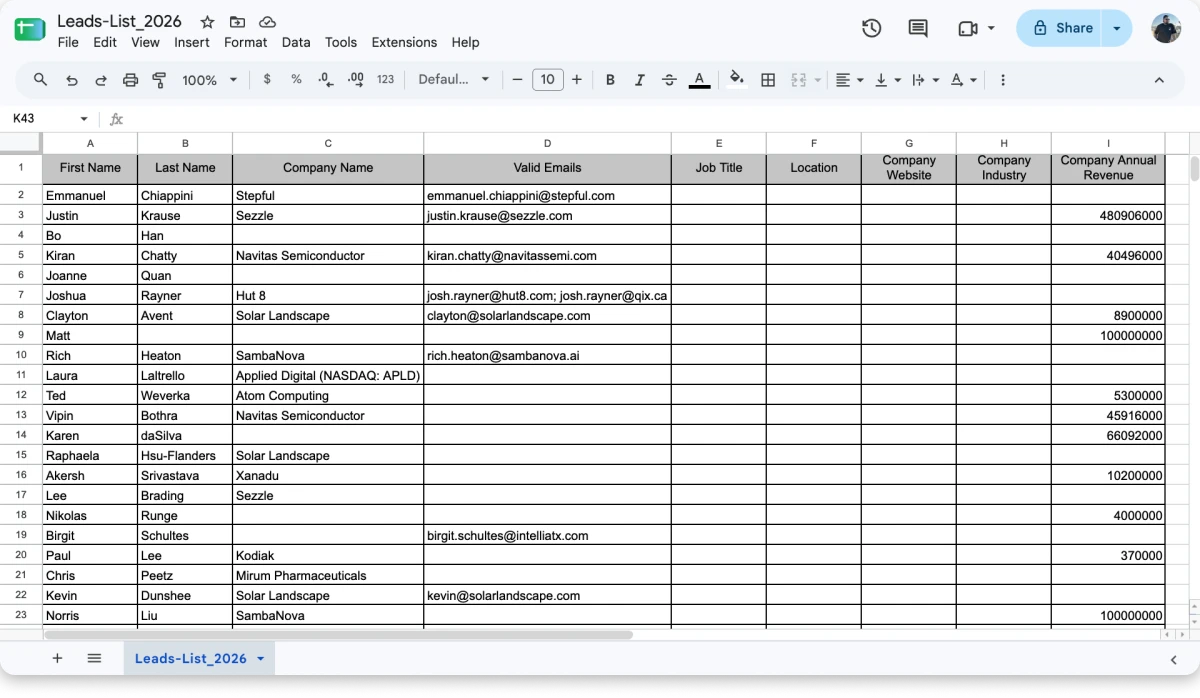The width and height of the screenshot is (1200, 698).
Task: Increase decimal places
Action: 355,80
